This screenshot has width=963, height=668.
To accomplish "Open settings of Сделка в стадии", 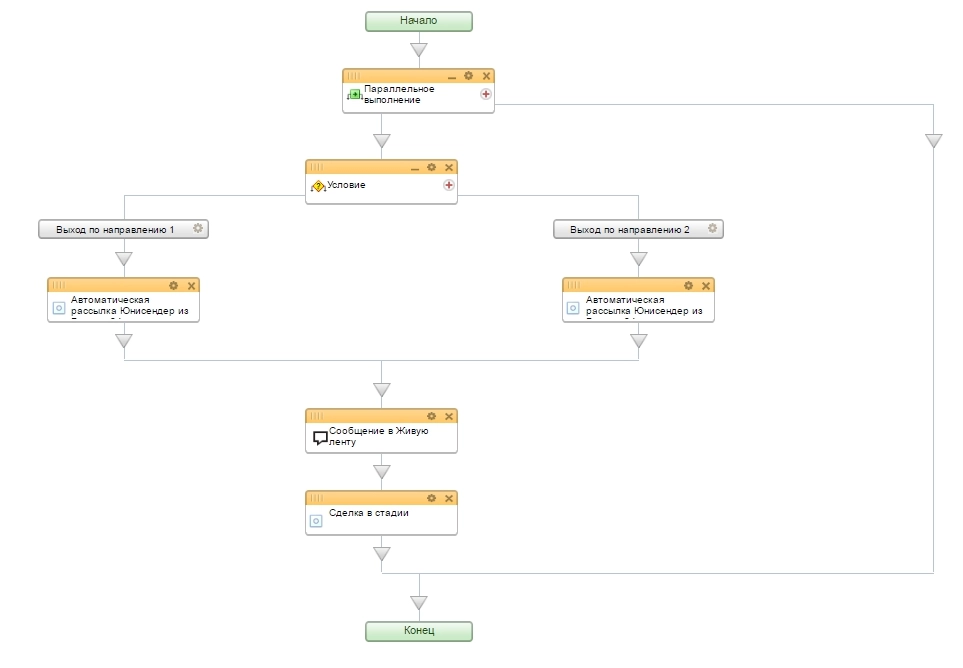I will point(431,497).
